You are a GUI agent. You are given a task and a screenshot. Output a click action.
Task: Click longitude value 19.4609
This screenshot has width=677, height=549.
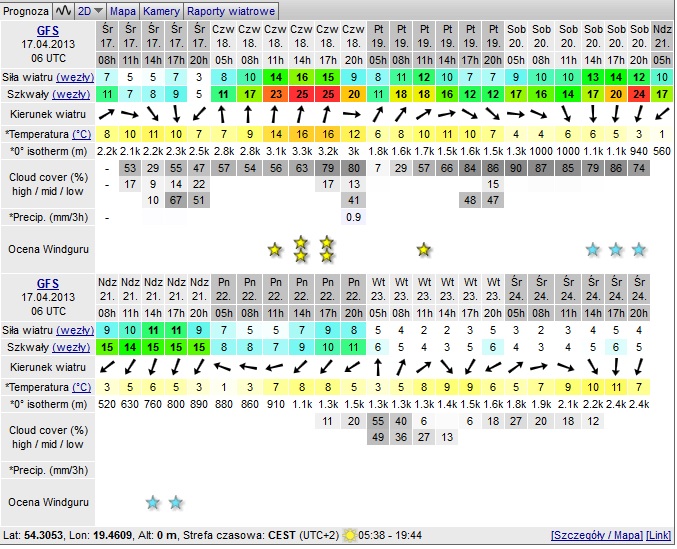pyautogui.click(x=112, y=536)
